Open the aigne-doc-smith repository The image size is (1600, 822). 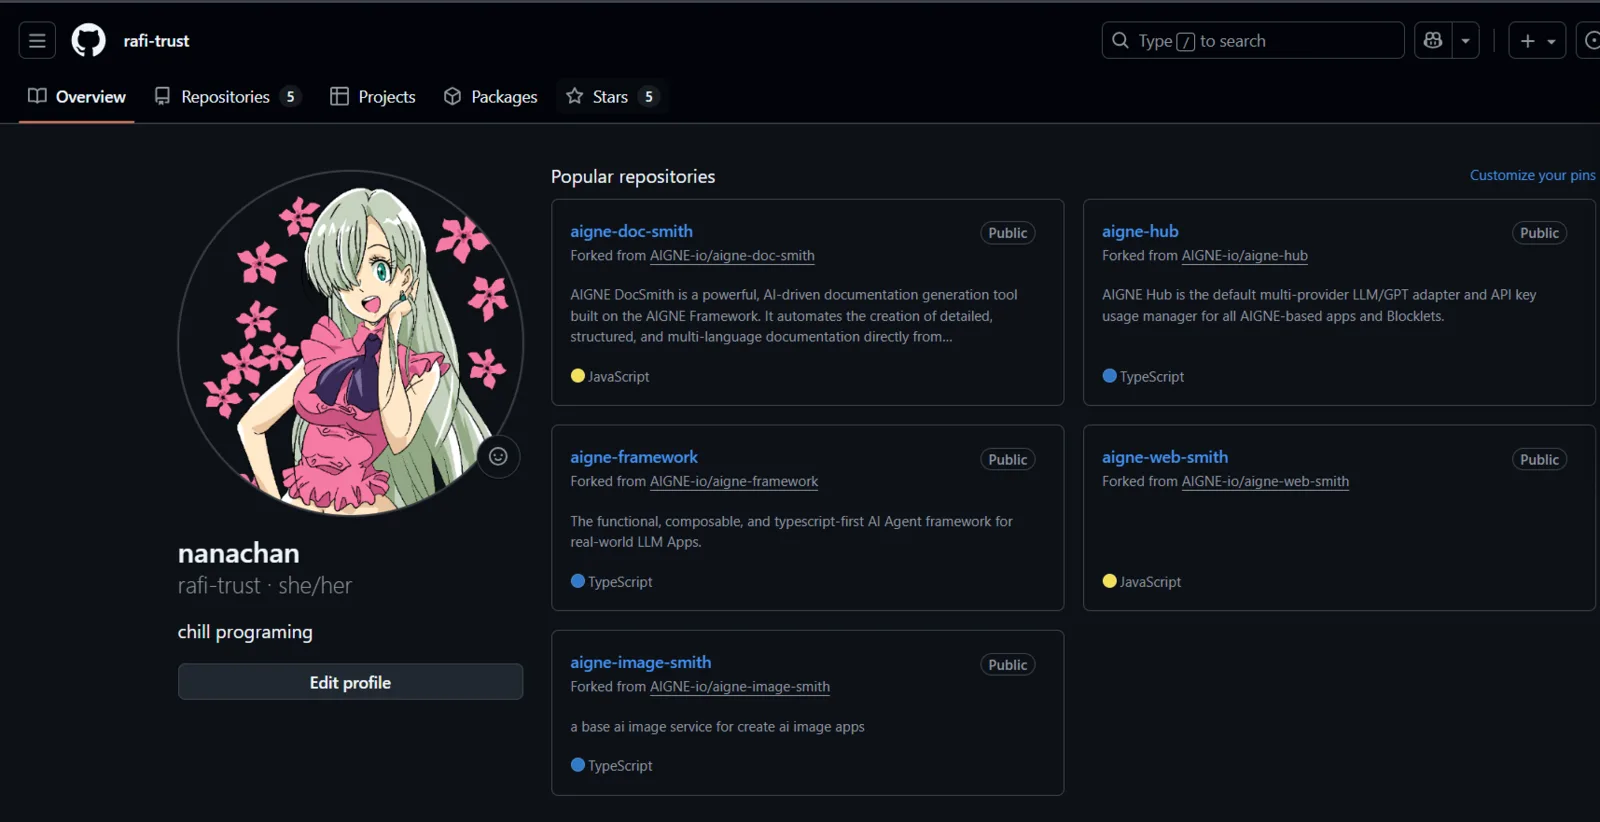point(631,231)
